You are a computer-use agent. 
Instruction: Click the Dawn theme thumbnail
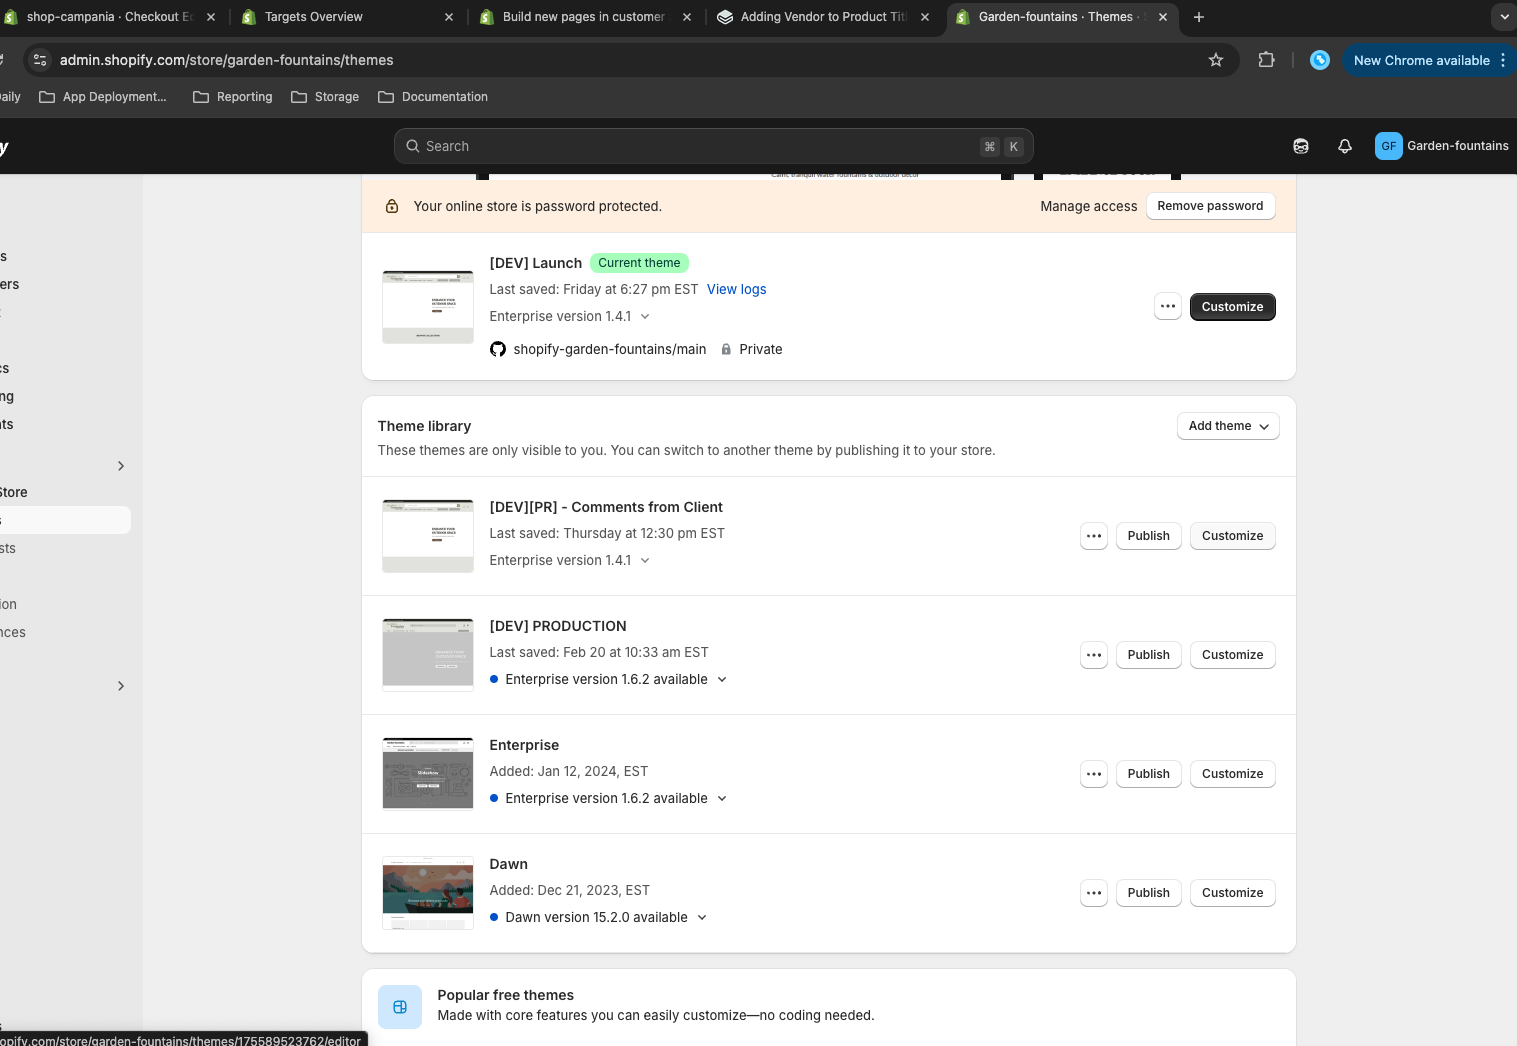tap(428, 893)
